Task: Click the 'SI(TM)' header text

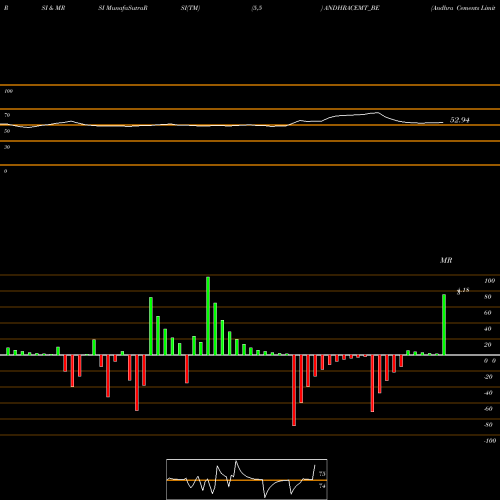Action: [190, 8]
